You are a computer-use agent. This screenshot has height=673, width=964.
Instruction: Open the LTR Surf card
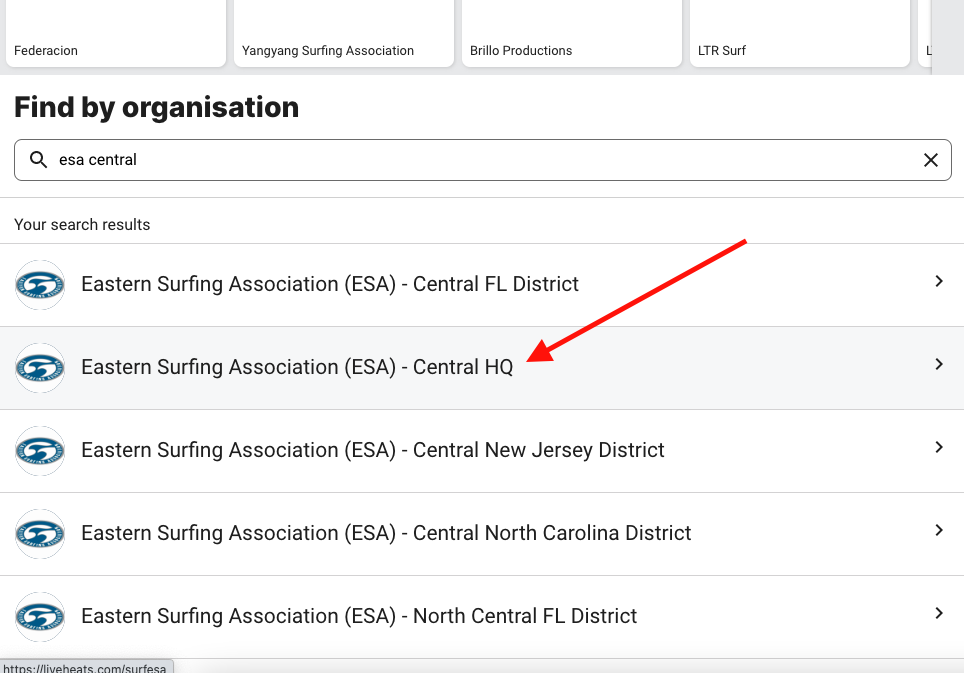[800, 33]
